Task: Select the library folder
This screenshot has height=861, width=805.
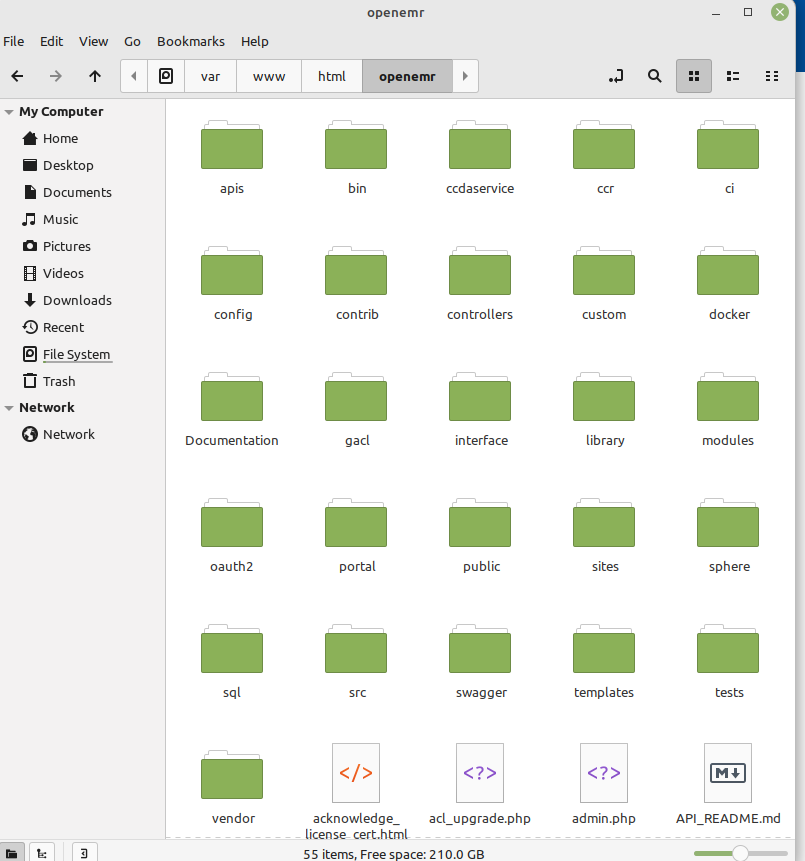Action: (604, 410)
